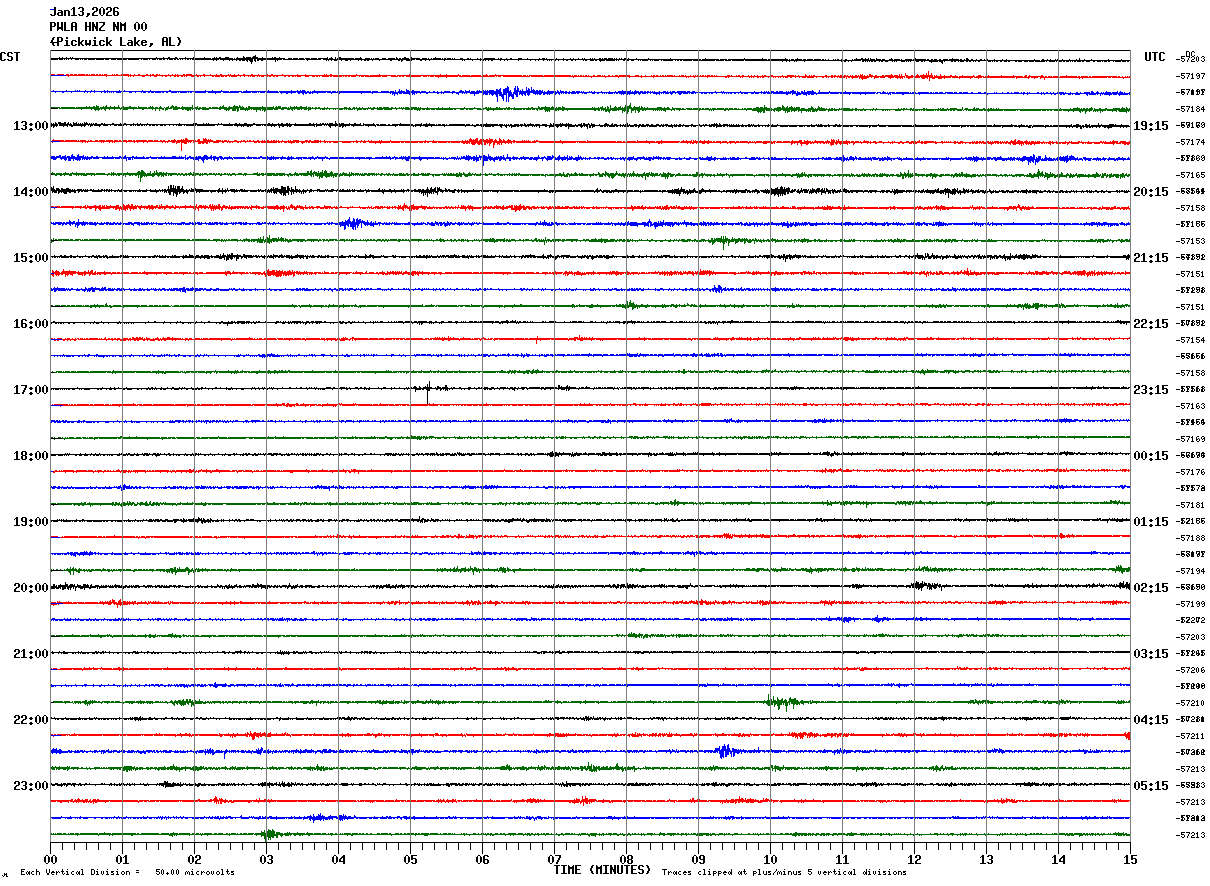Select the 18:00 CST row label

point(30,456)
